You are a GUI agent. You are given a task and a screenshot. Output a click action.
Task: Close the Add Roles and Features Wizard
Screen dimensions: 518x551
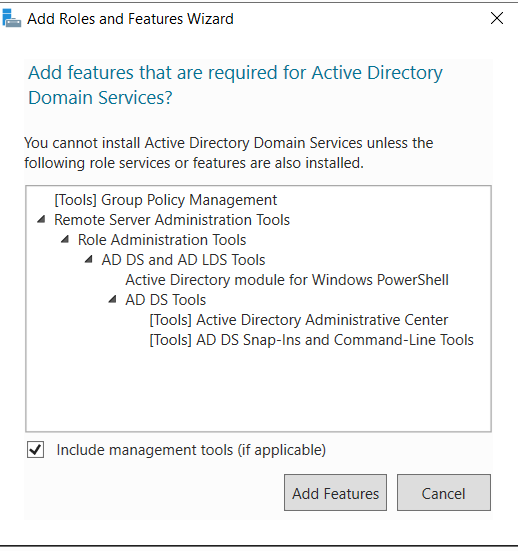[x=497, y=18]
